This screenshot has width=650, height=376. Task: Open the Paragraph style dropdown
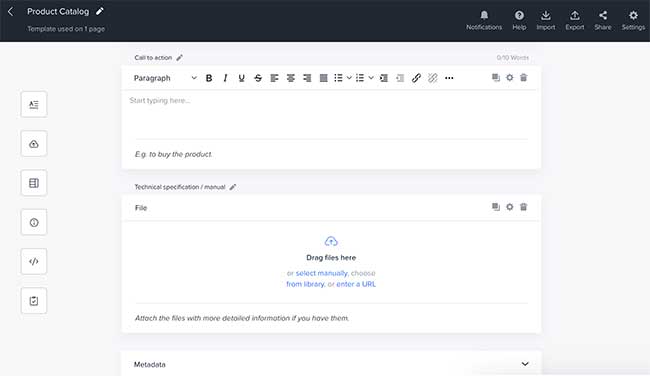coord(165,78)
